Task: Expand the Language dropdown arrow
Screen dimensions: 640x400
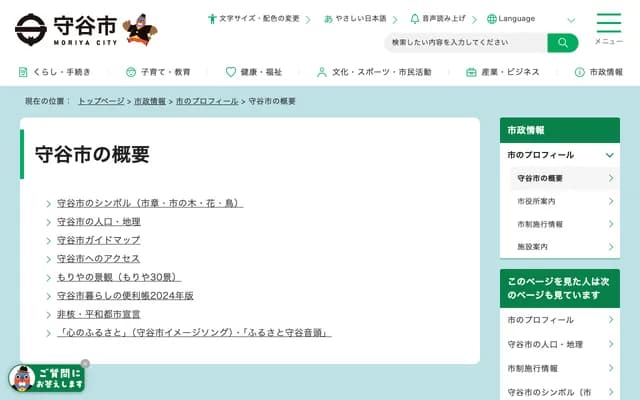Action: [571, 20]
